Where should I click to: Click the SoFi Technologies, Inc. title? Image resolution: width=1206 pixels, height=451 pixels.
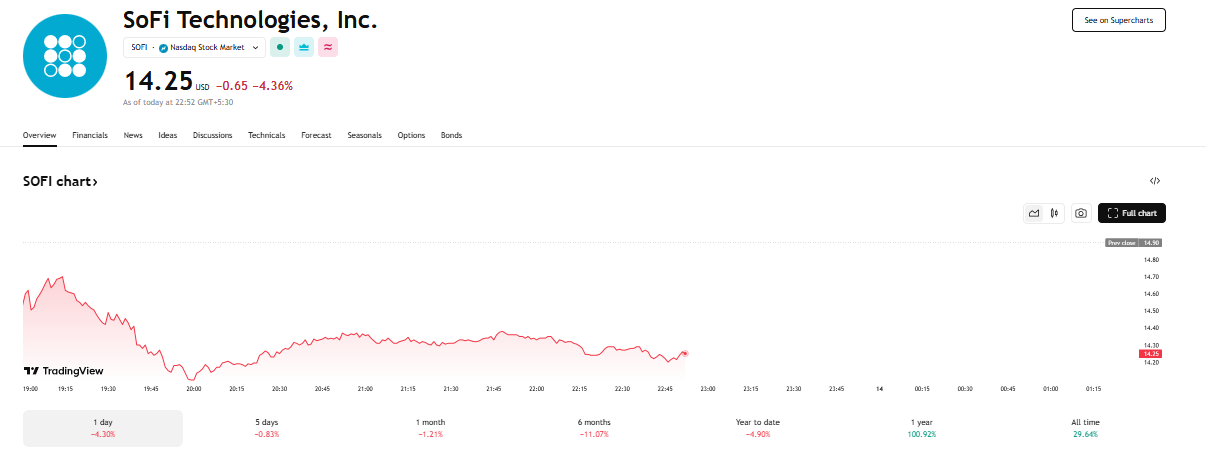coord(250,20)
